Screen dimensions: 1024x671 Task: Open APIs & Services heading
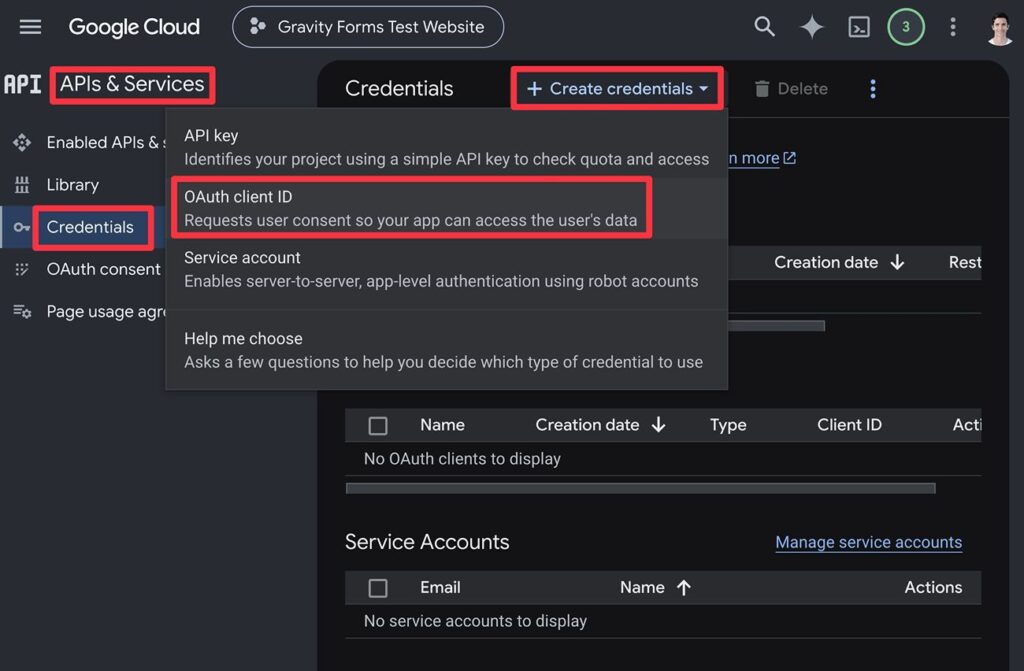coord(132,84)
